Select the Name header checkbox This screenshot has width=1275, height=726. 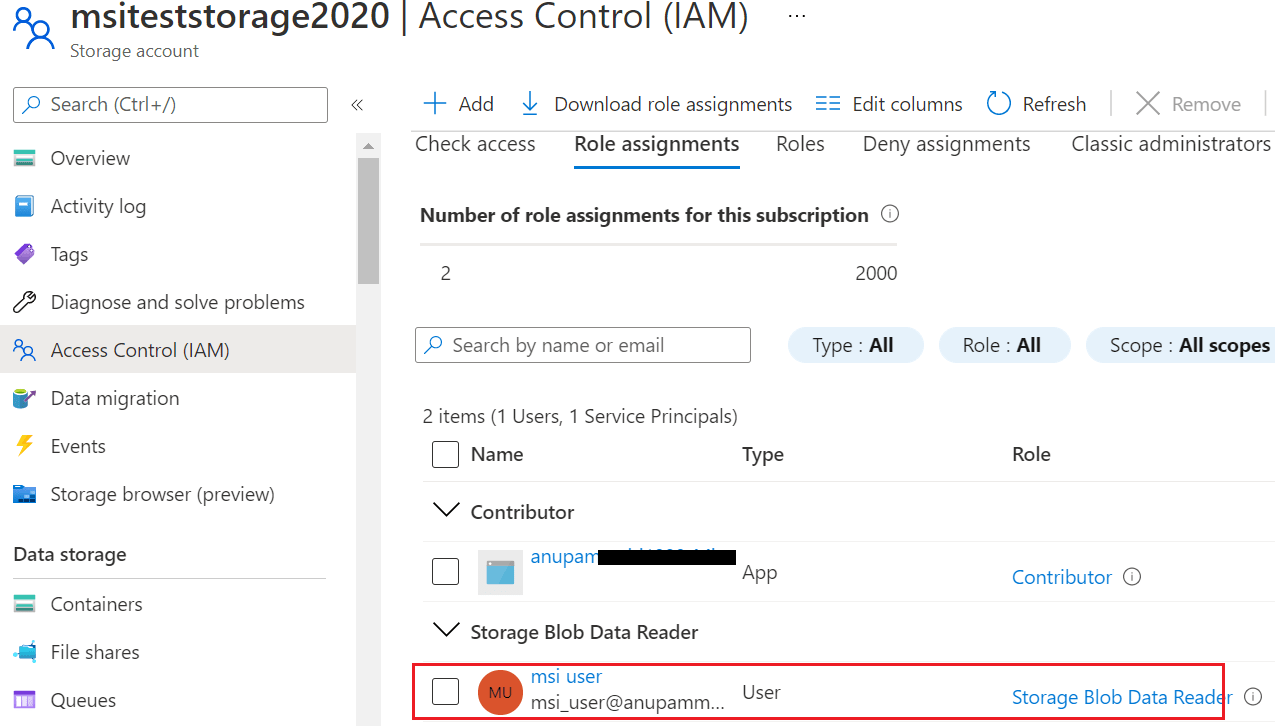(x=445, y=454)
